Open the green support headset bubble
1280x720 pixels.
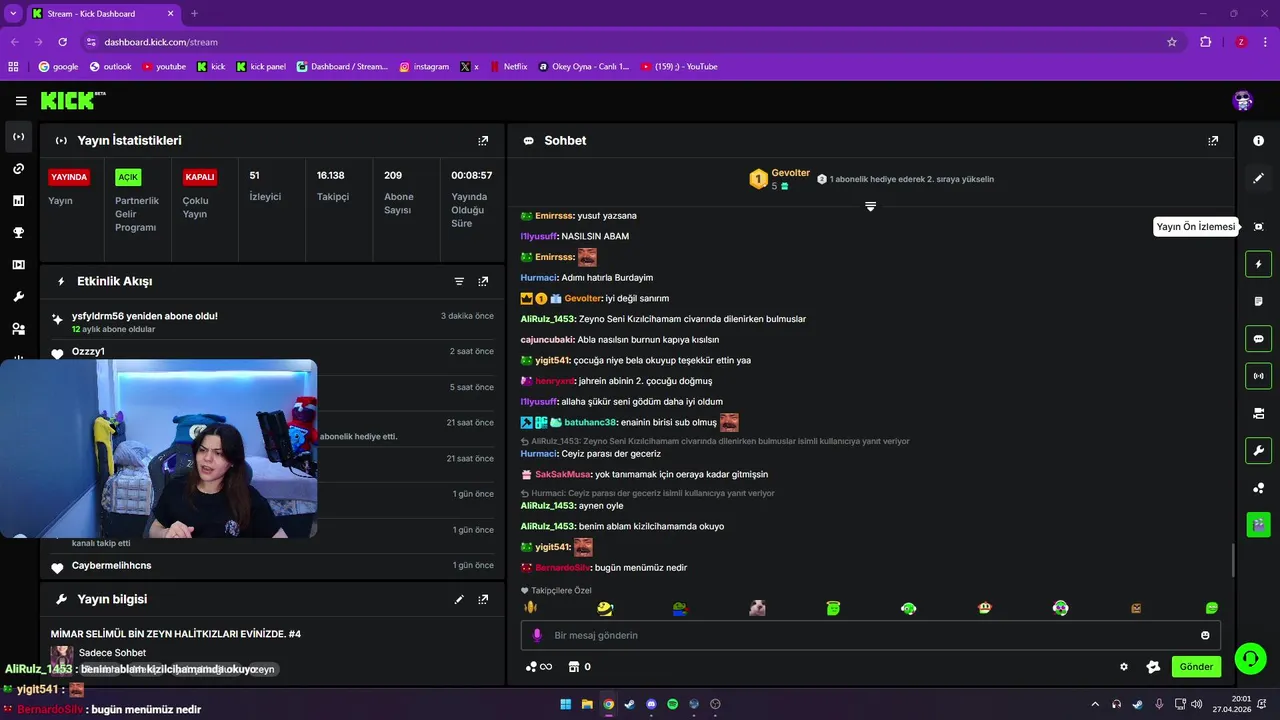pyautogui.click(x=1250, y=658)
